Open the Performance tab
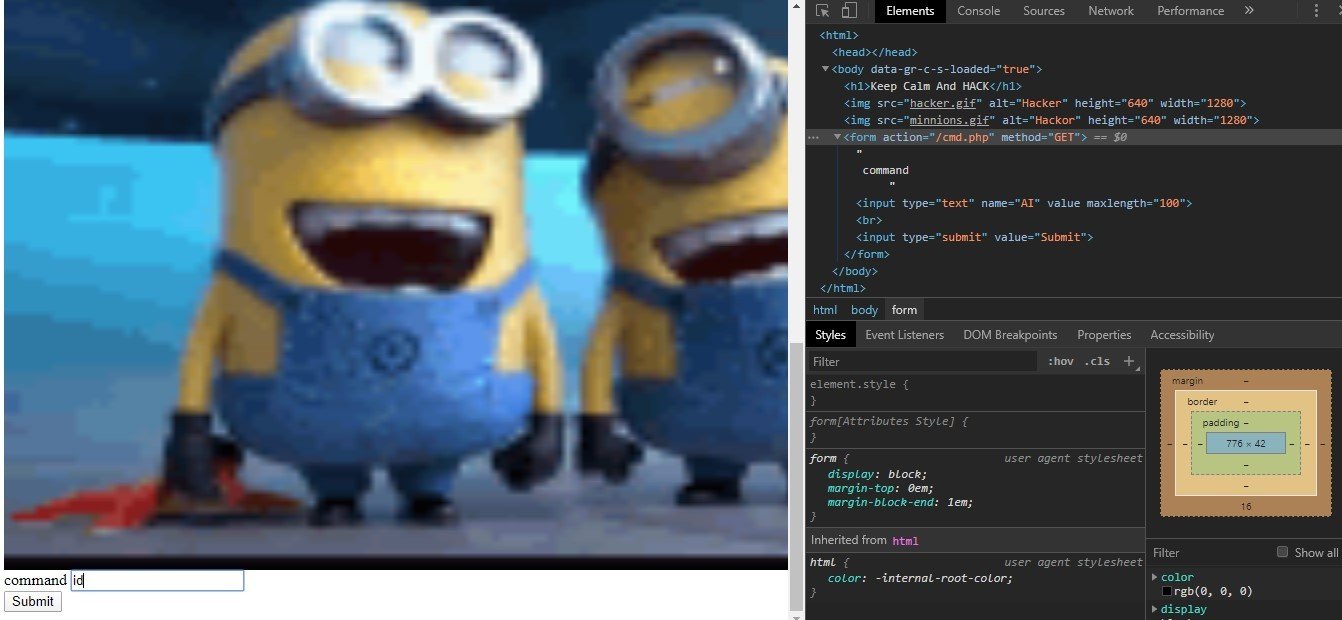 1190,11
